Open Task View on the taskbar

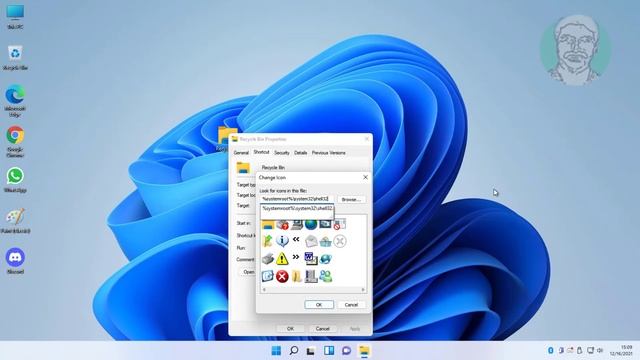point(311,351)
